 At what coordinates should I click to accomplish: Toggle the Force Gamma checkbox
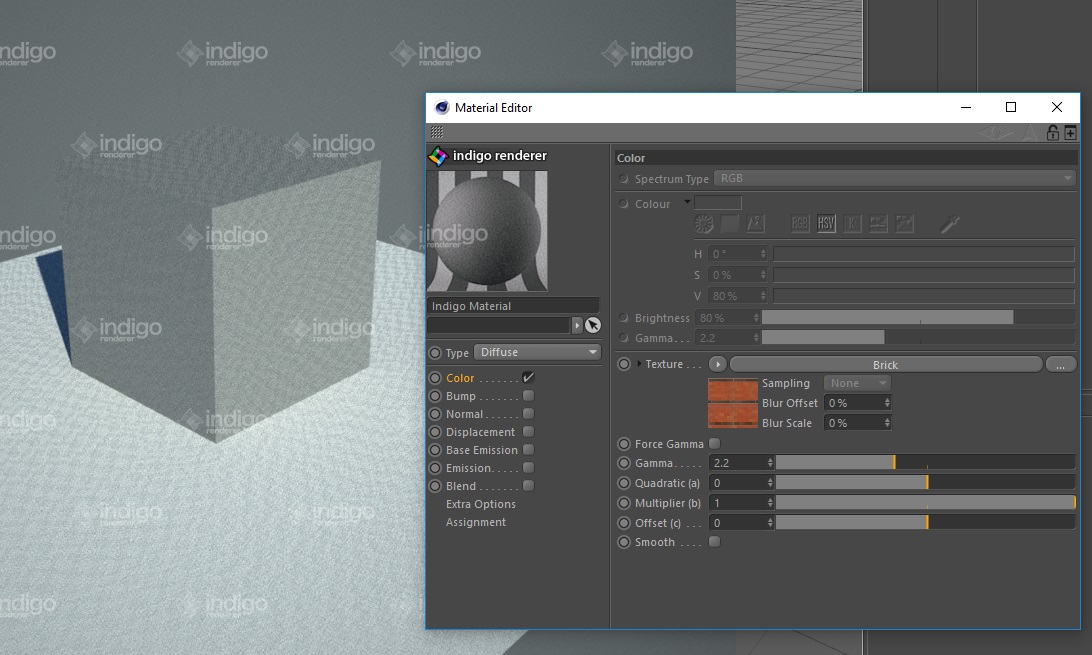click(714, 444)
